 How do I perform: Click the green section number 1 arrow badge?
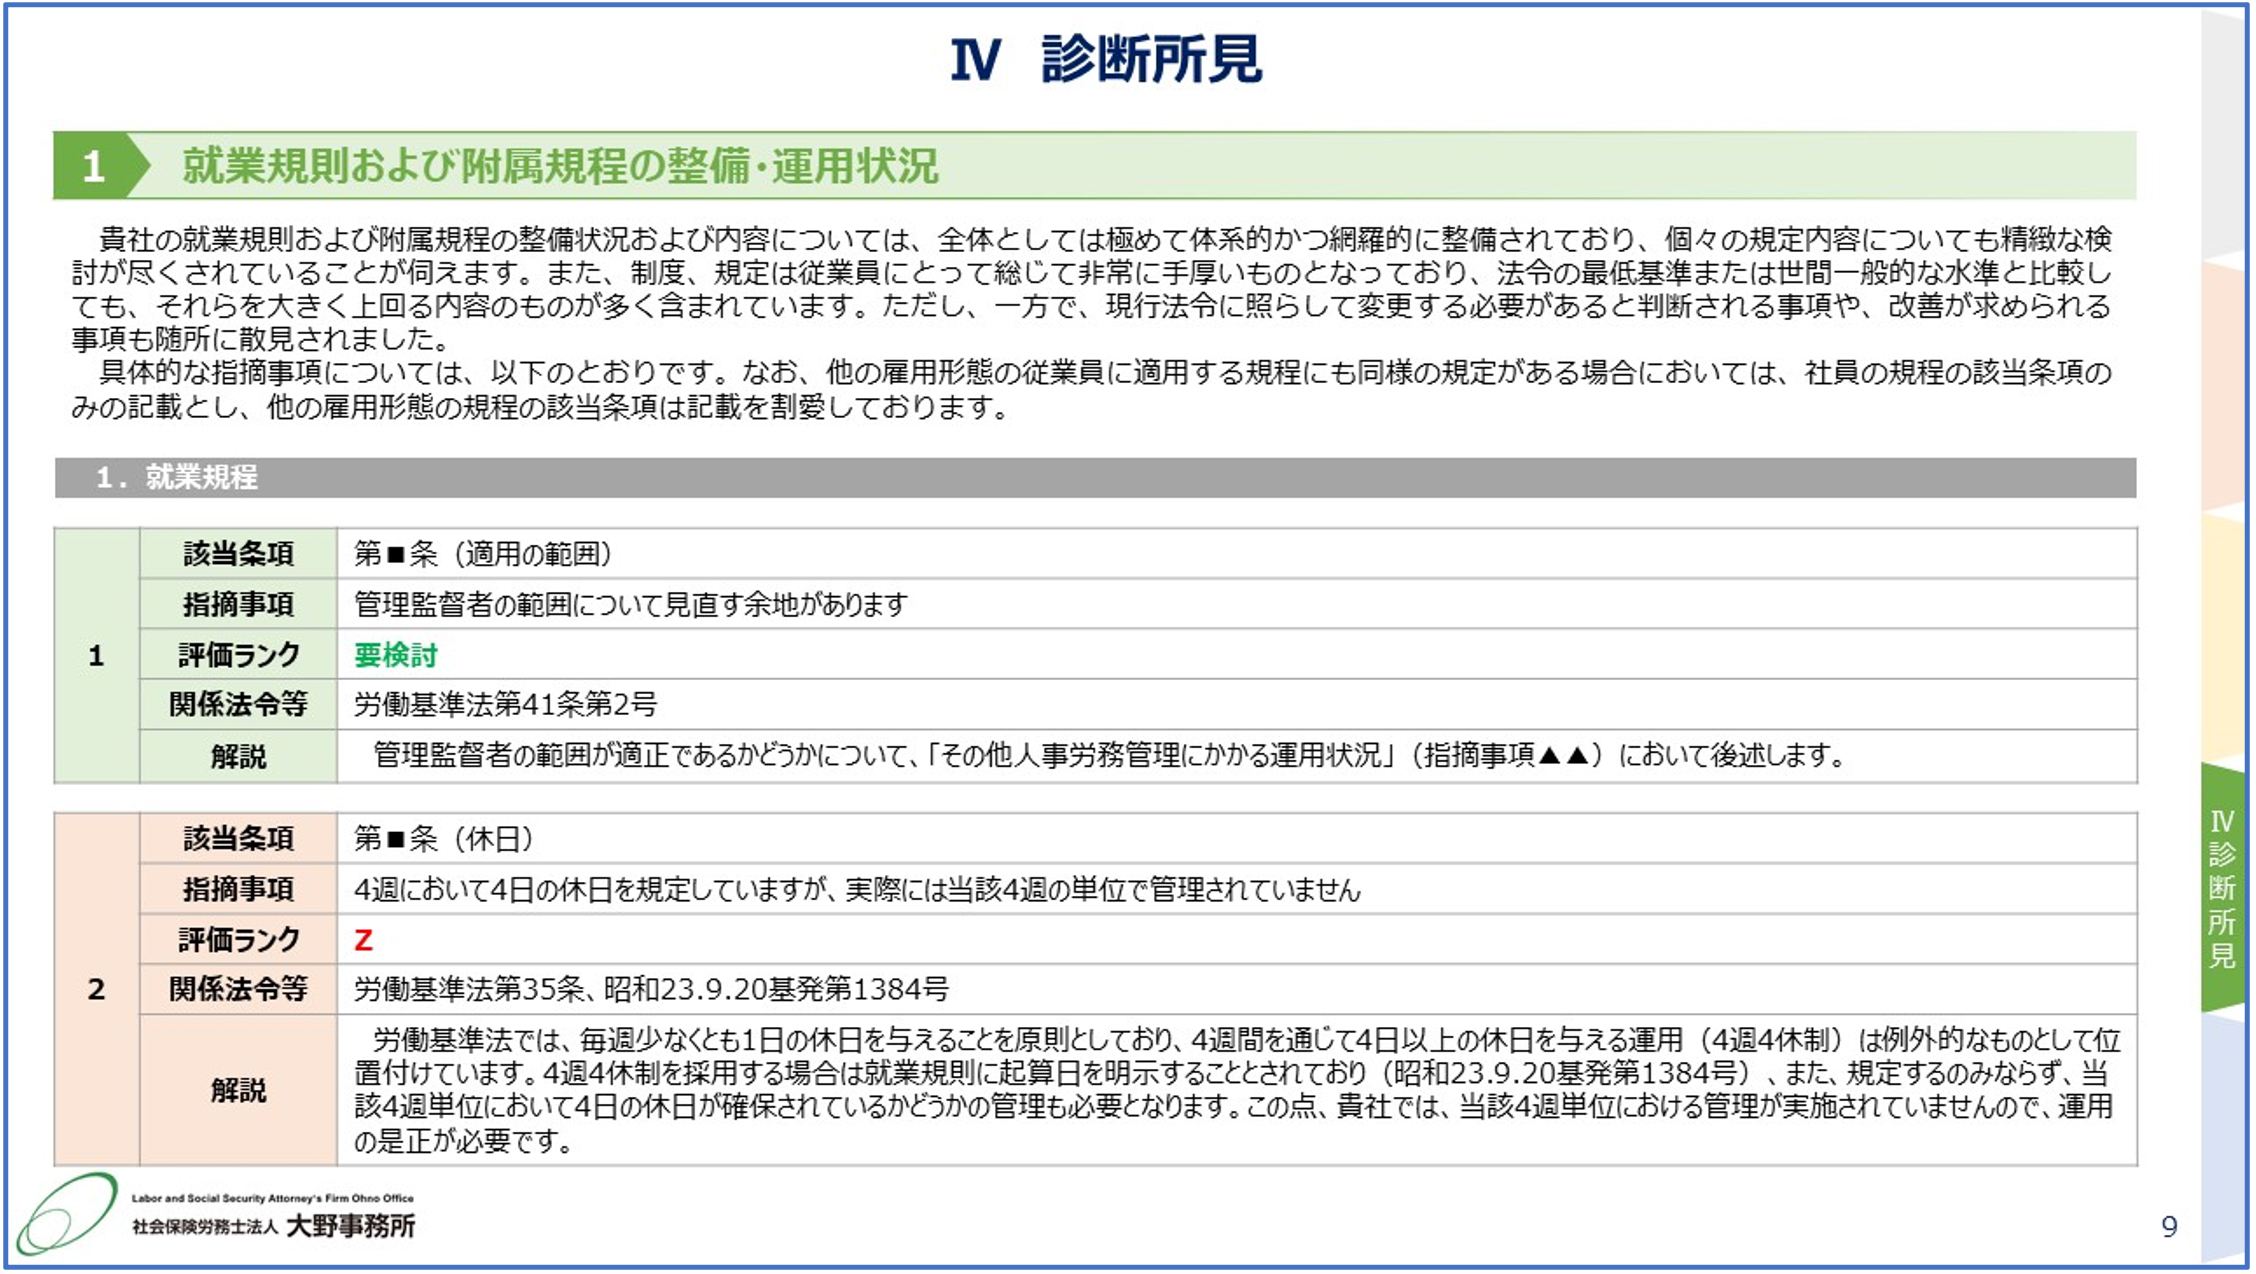pyautogui.click(x=101, y=166)
